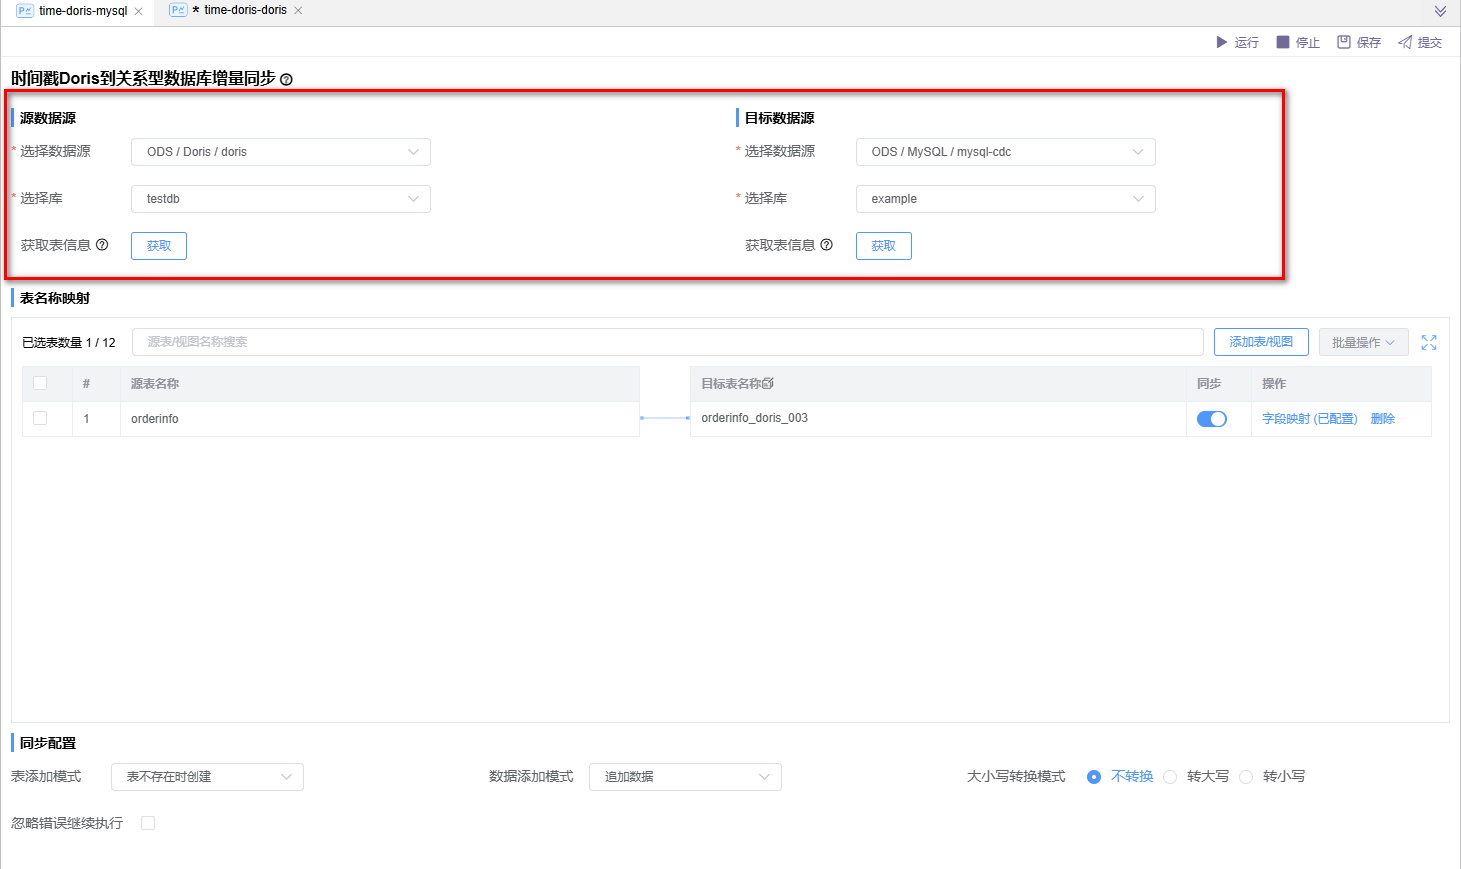Select the 转大写 radio button

[x=1170, y=776]
